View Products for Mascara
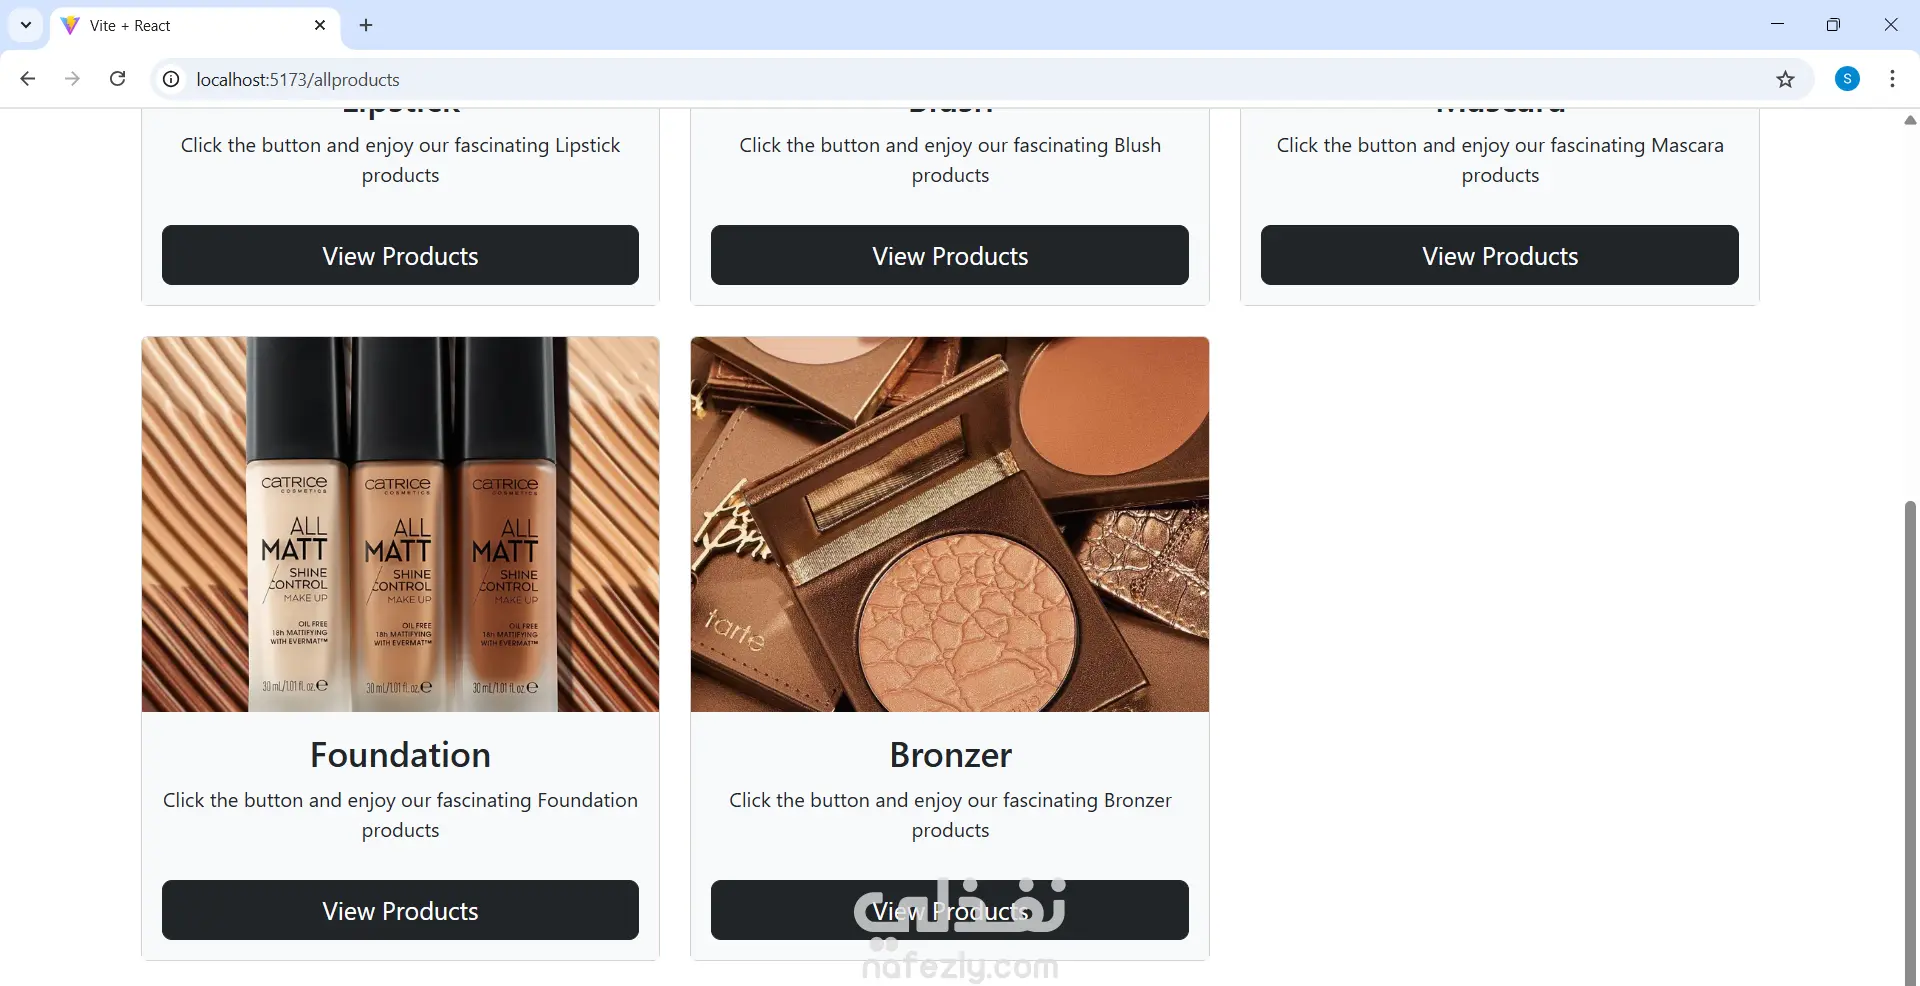The image size is (1920, 986). pos(1500,255)
